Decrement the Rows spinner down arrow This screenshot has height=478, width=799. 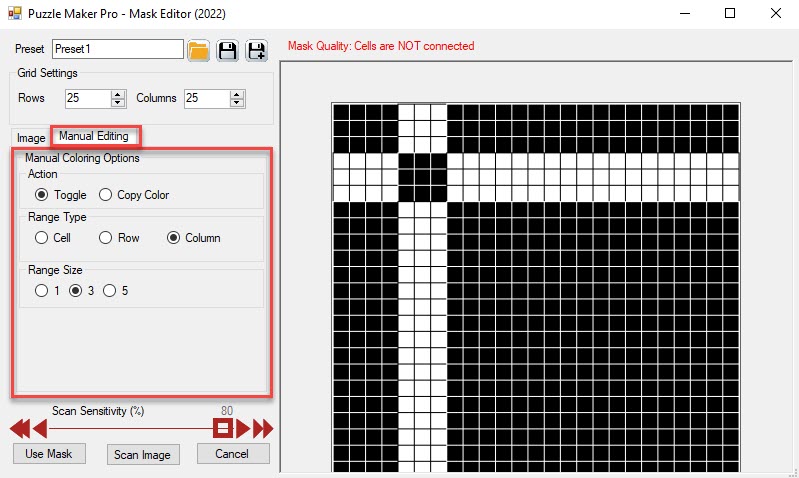point(118,102)
